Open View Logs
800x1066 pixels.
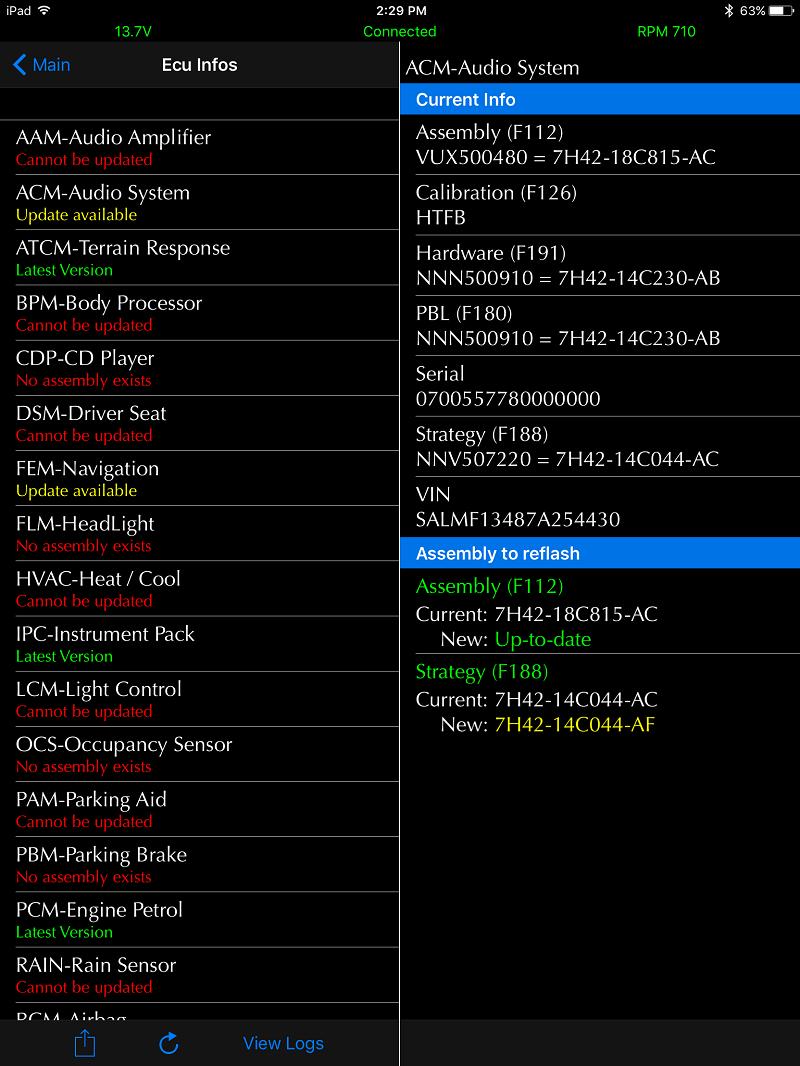pos(283,1043)
